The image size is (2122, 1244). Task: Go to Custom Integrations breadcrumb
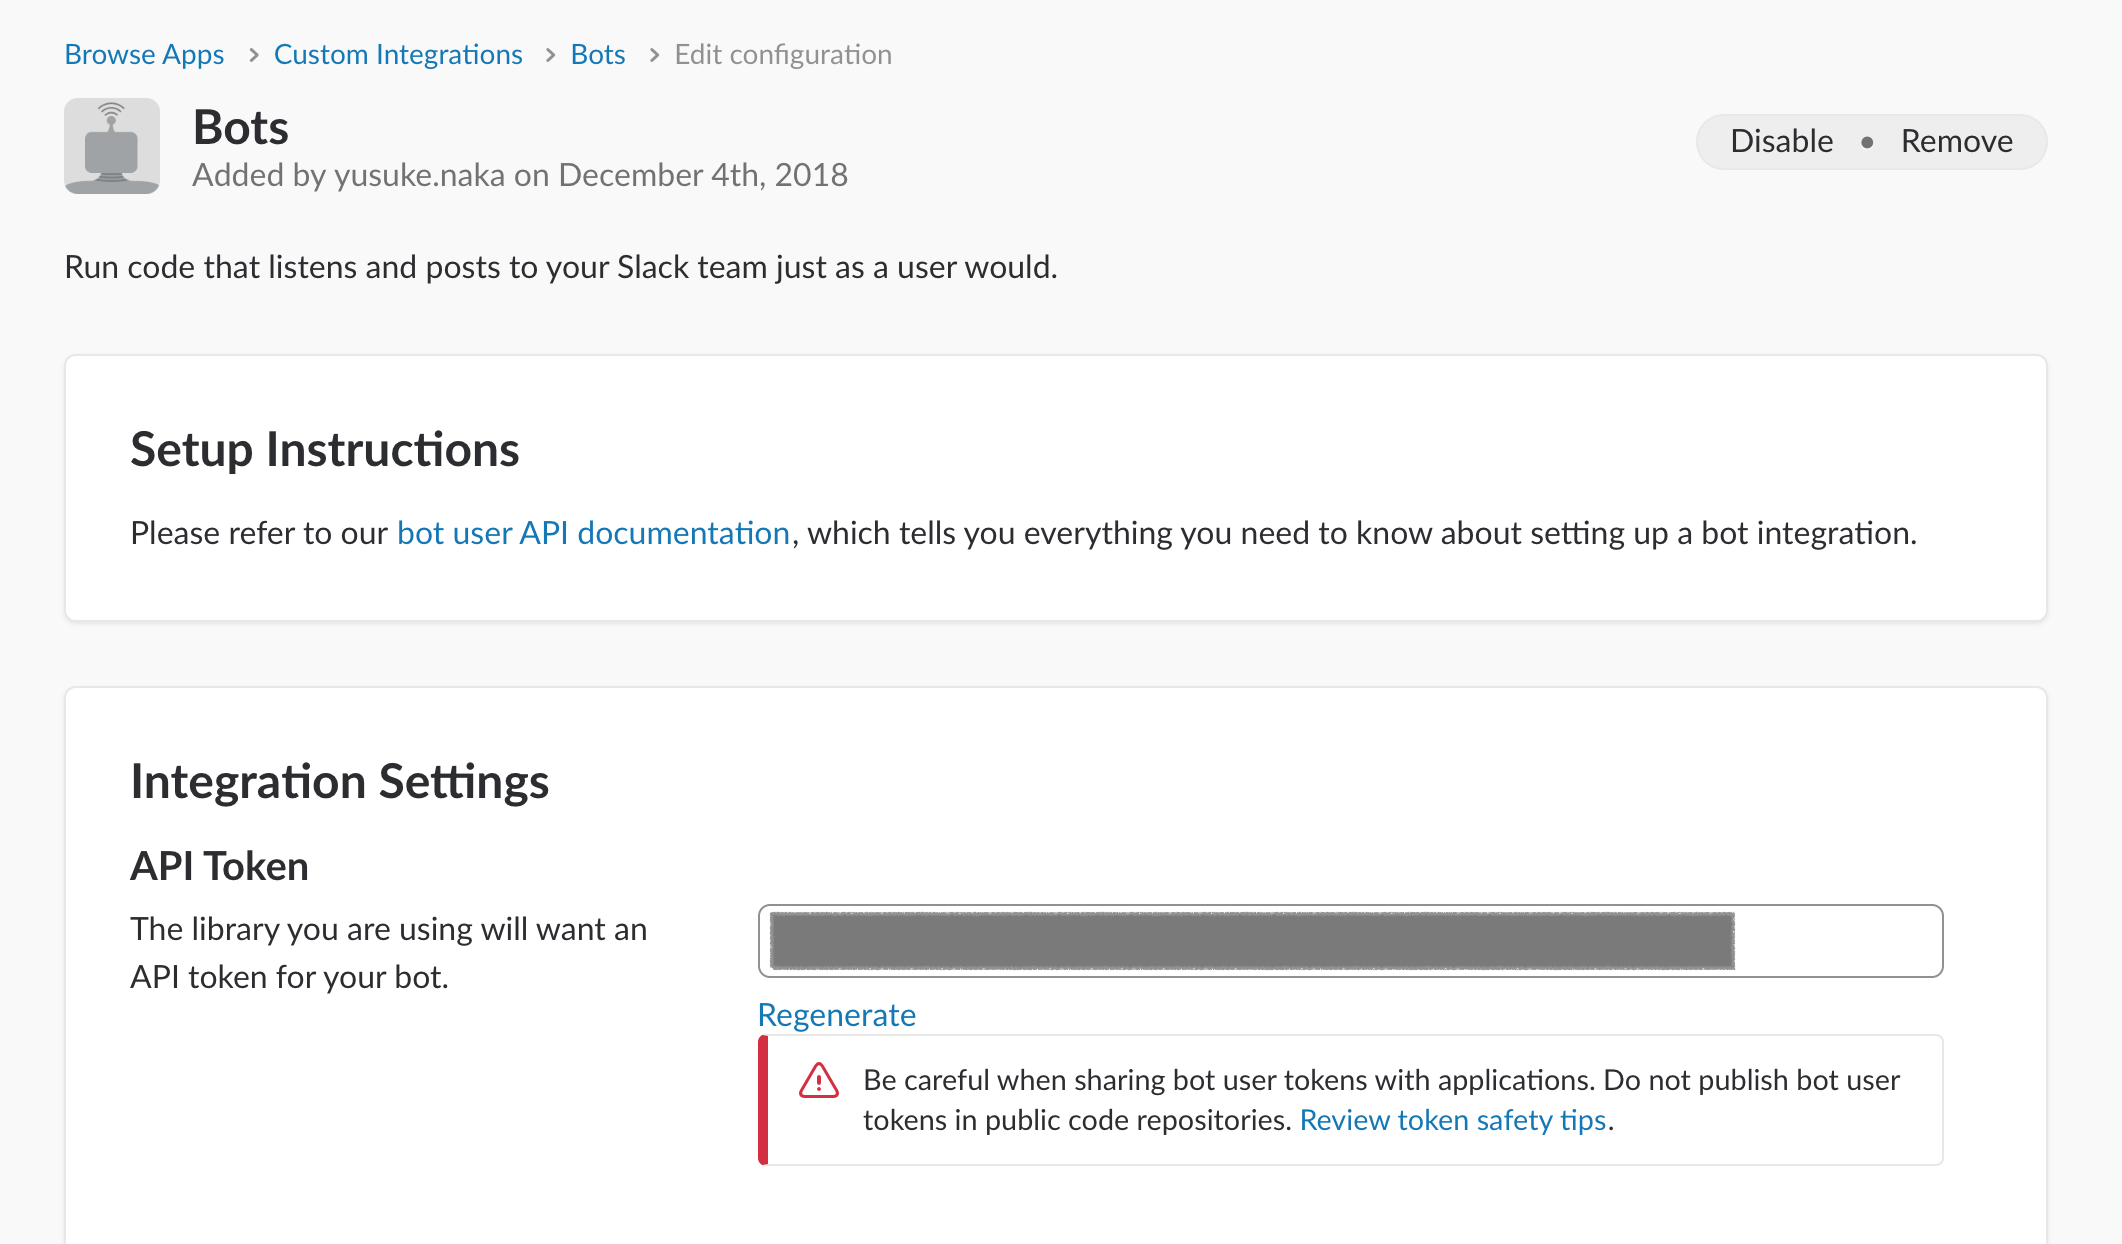pyautogui.click(x=398, y=54)
